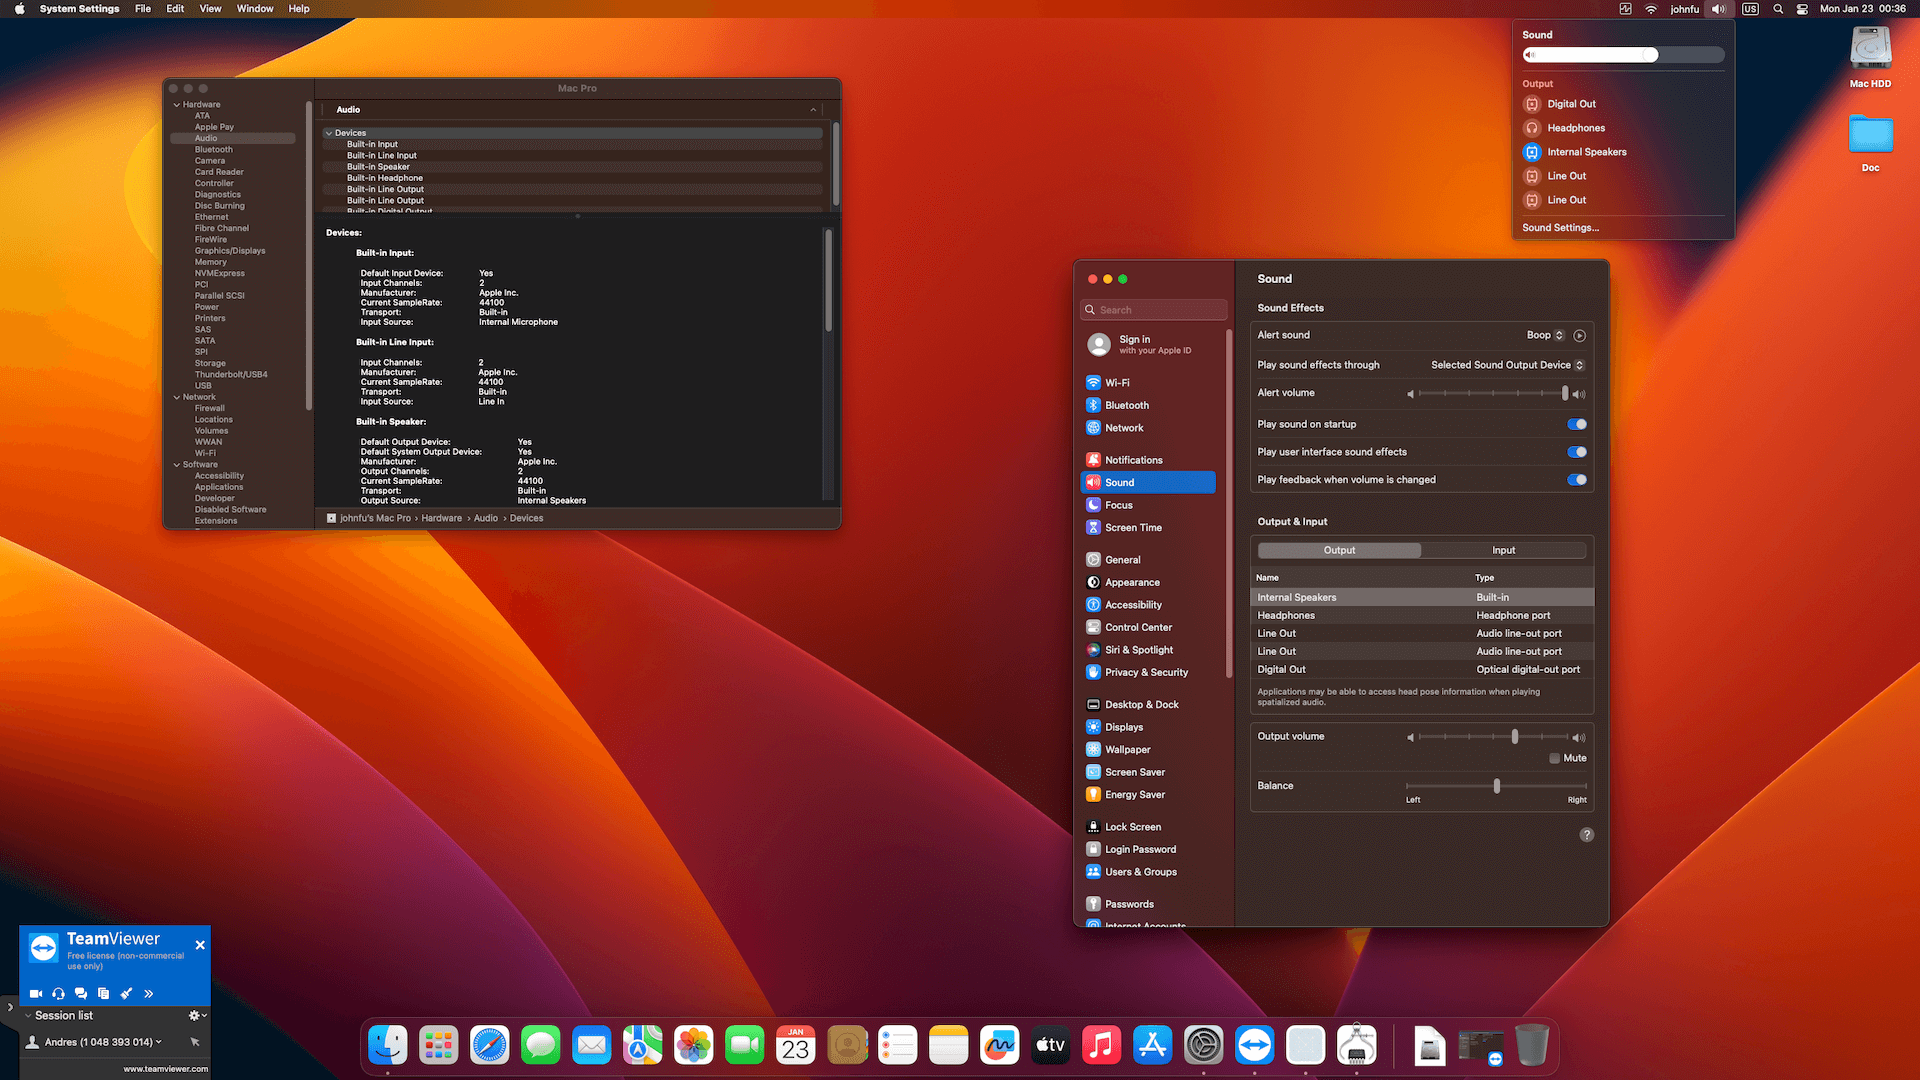
Task: Switch to the Input tab
Action: pos(1503,551)
